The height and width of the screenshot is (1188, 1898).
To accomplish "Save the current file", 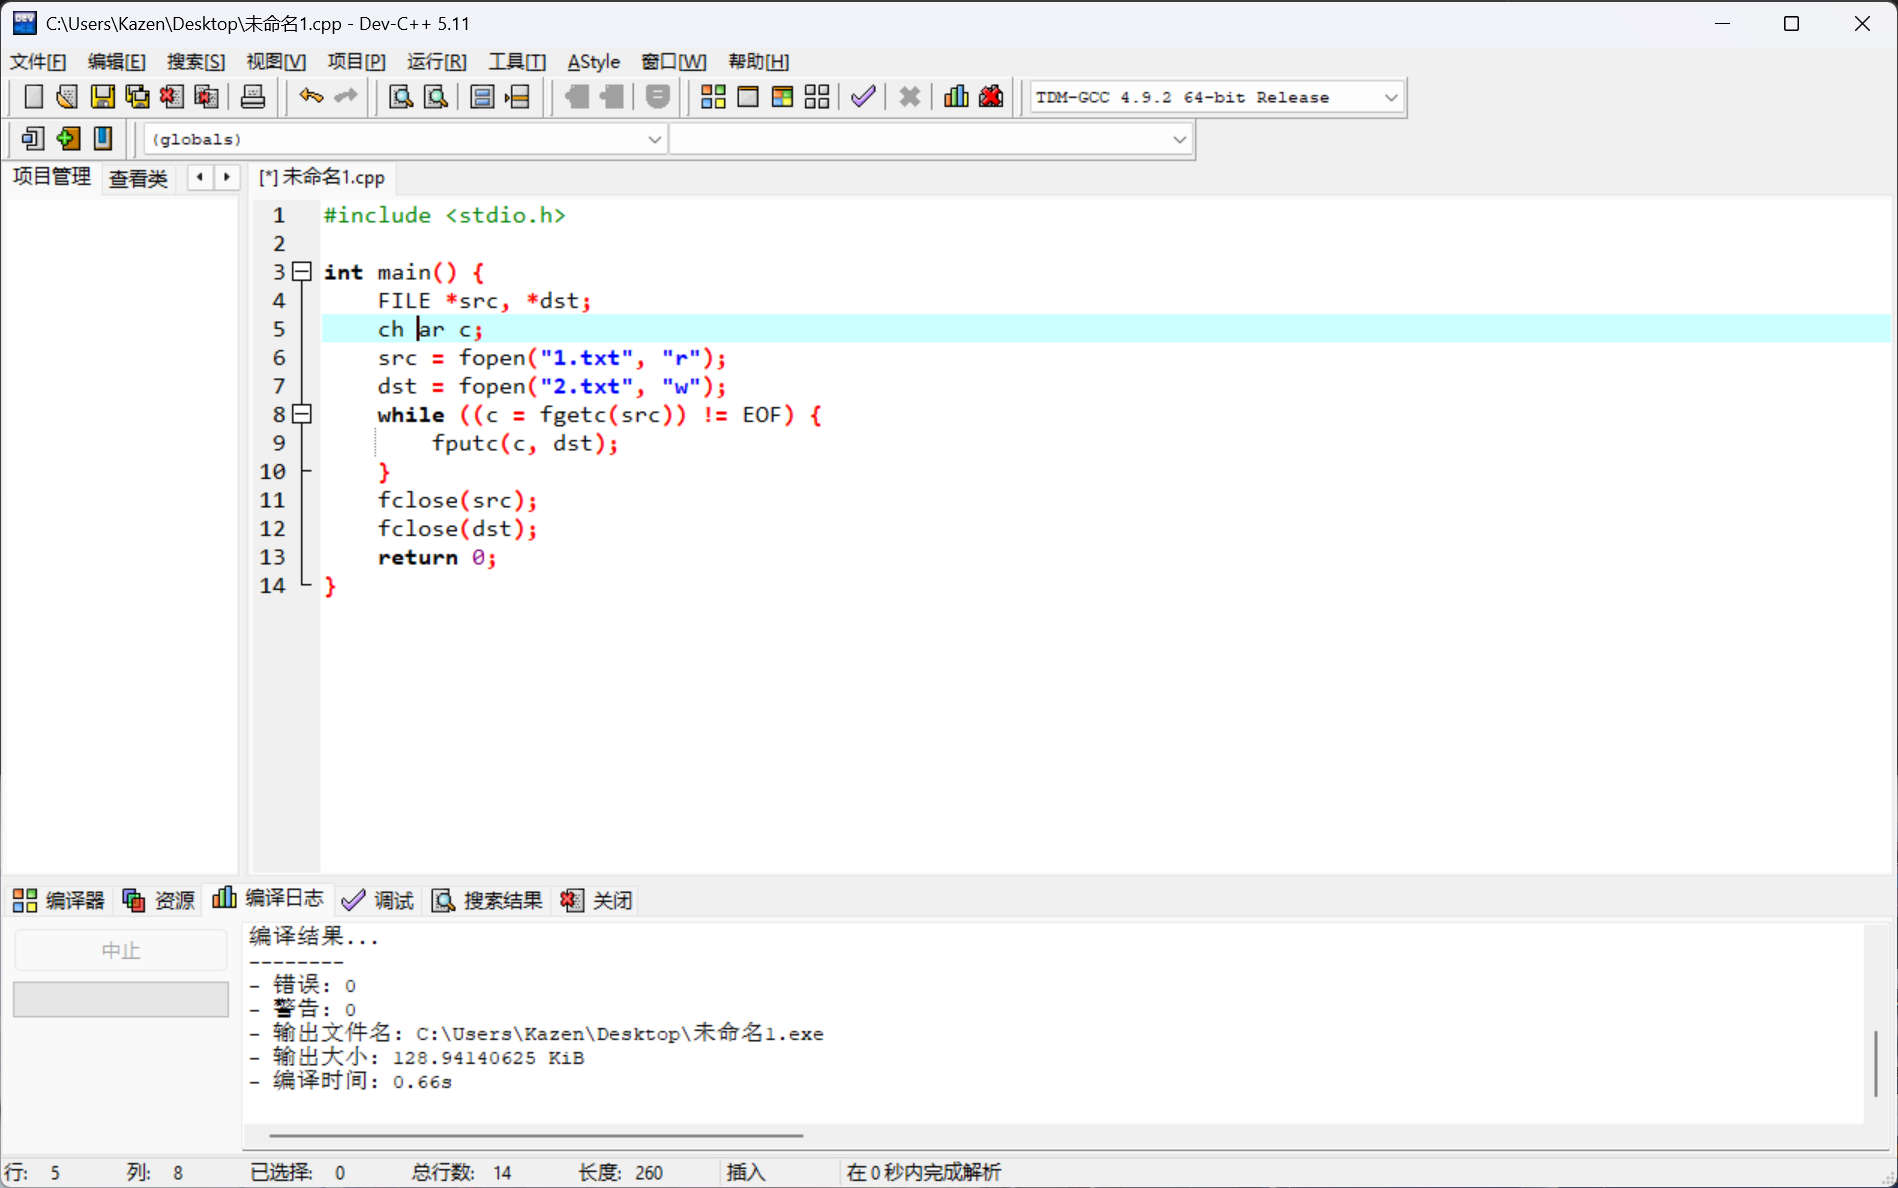I will pyautogui.click(x=101, y=96).
